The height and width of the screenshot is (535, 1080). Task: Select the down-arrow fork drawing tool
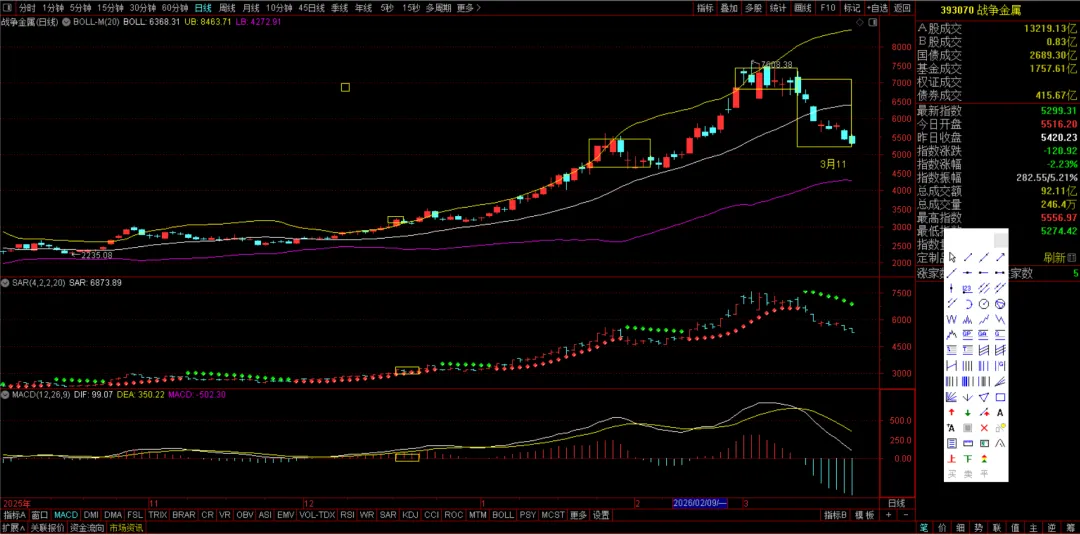pos(968,397)
